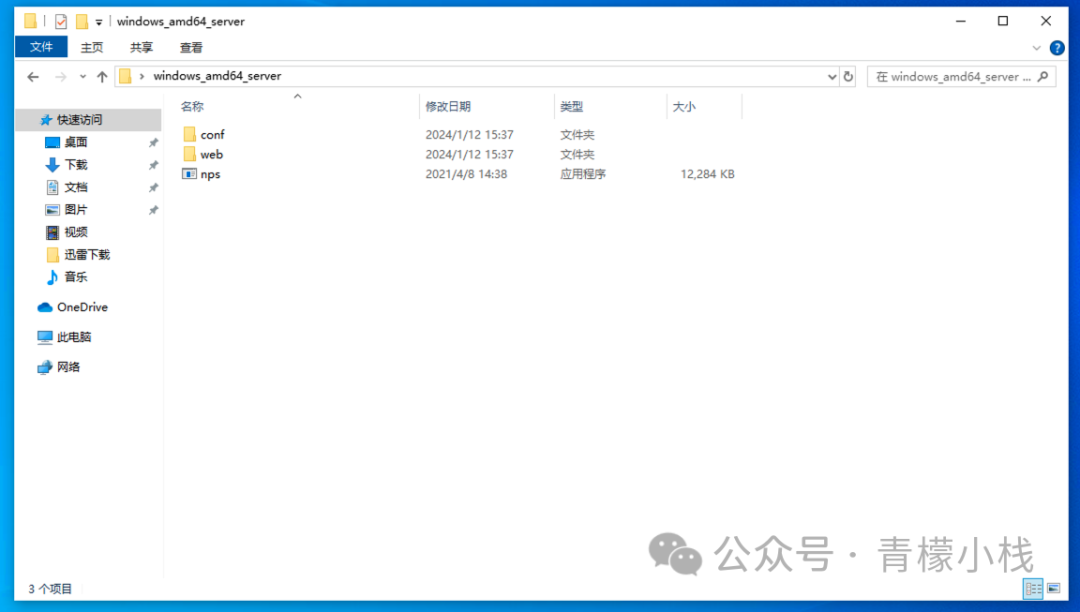Expand address path chevron before windows_amd64_server
Image resolution: width=1080 pixels, height=612 pixels.
pyautogui.click(x=142, y=76)
